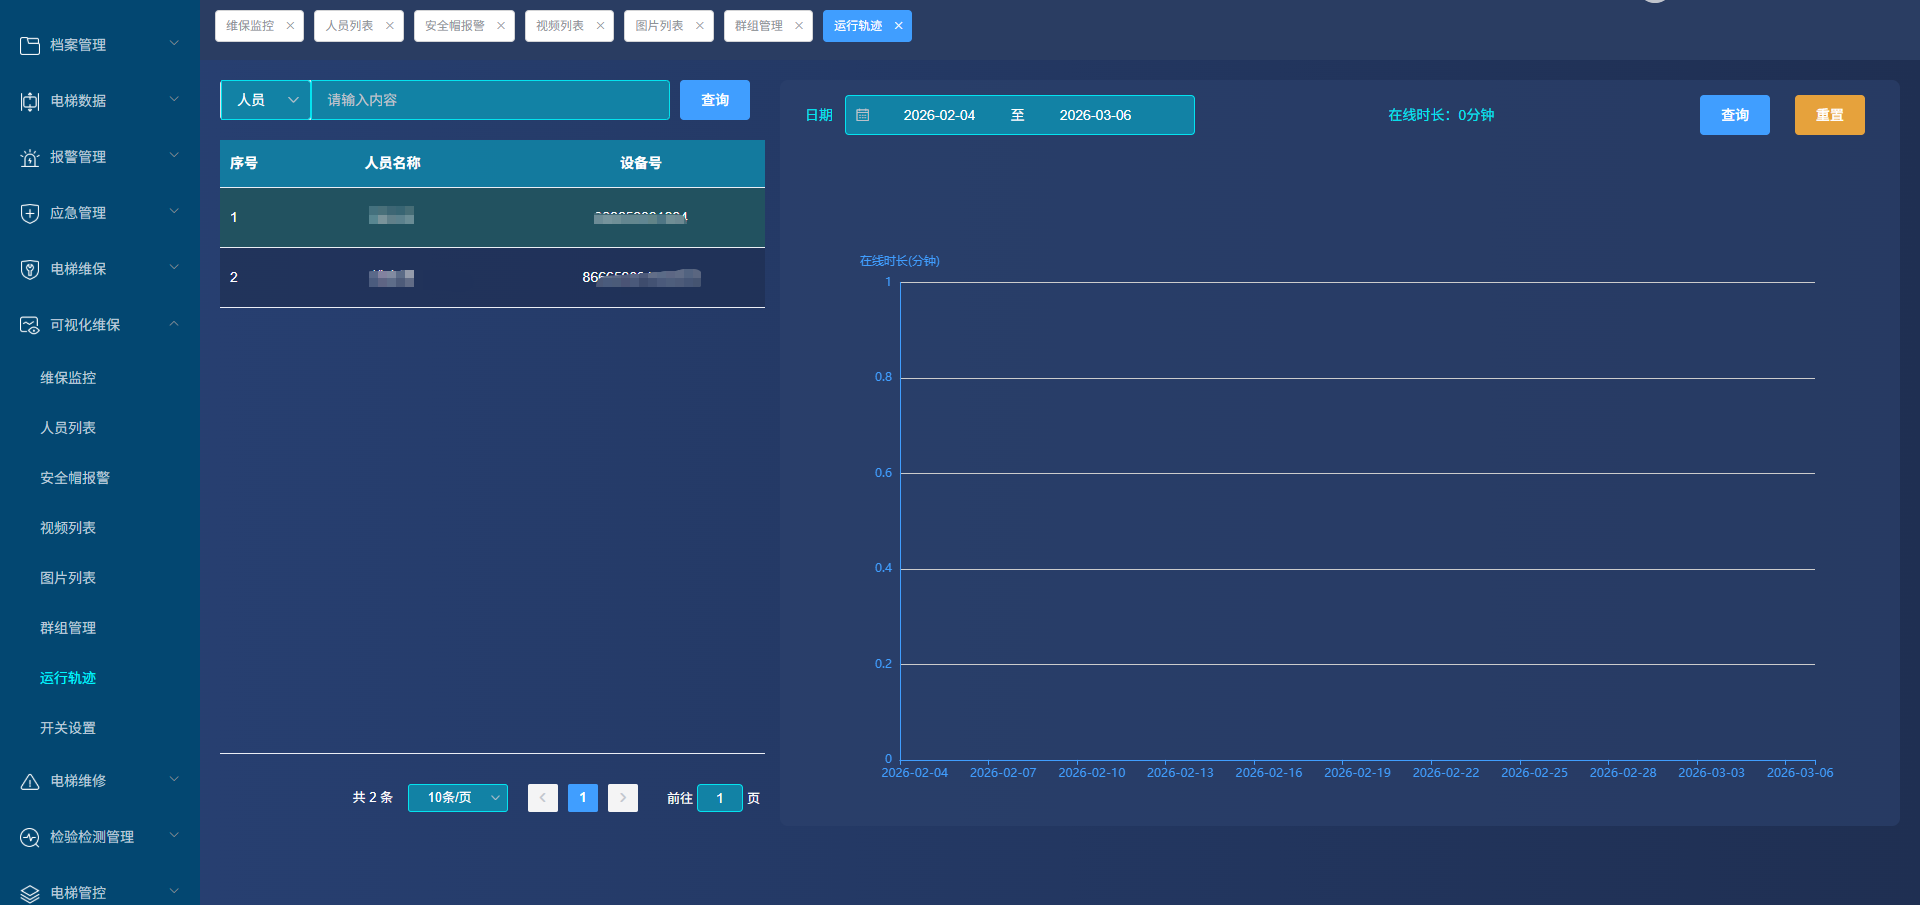Collapse the 可视化维保 menu section

[x=174, y=324]
